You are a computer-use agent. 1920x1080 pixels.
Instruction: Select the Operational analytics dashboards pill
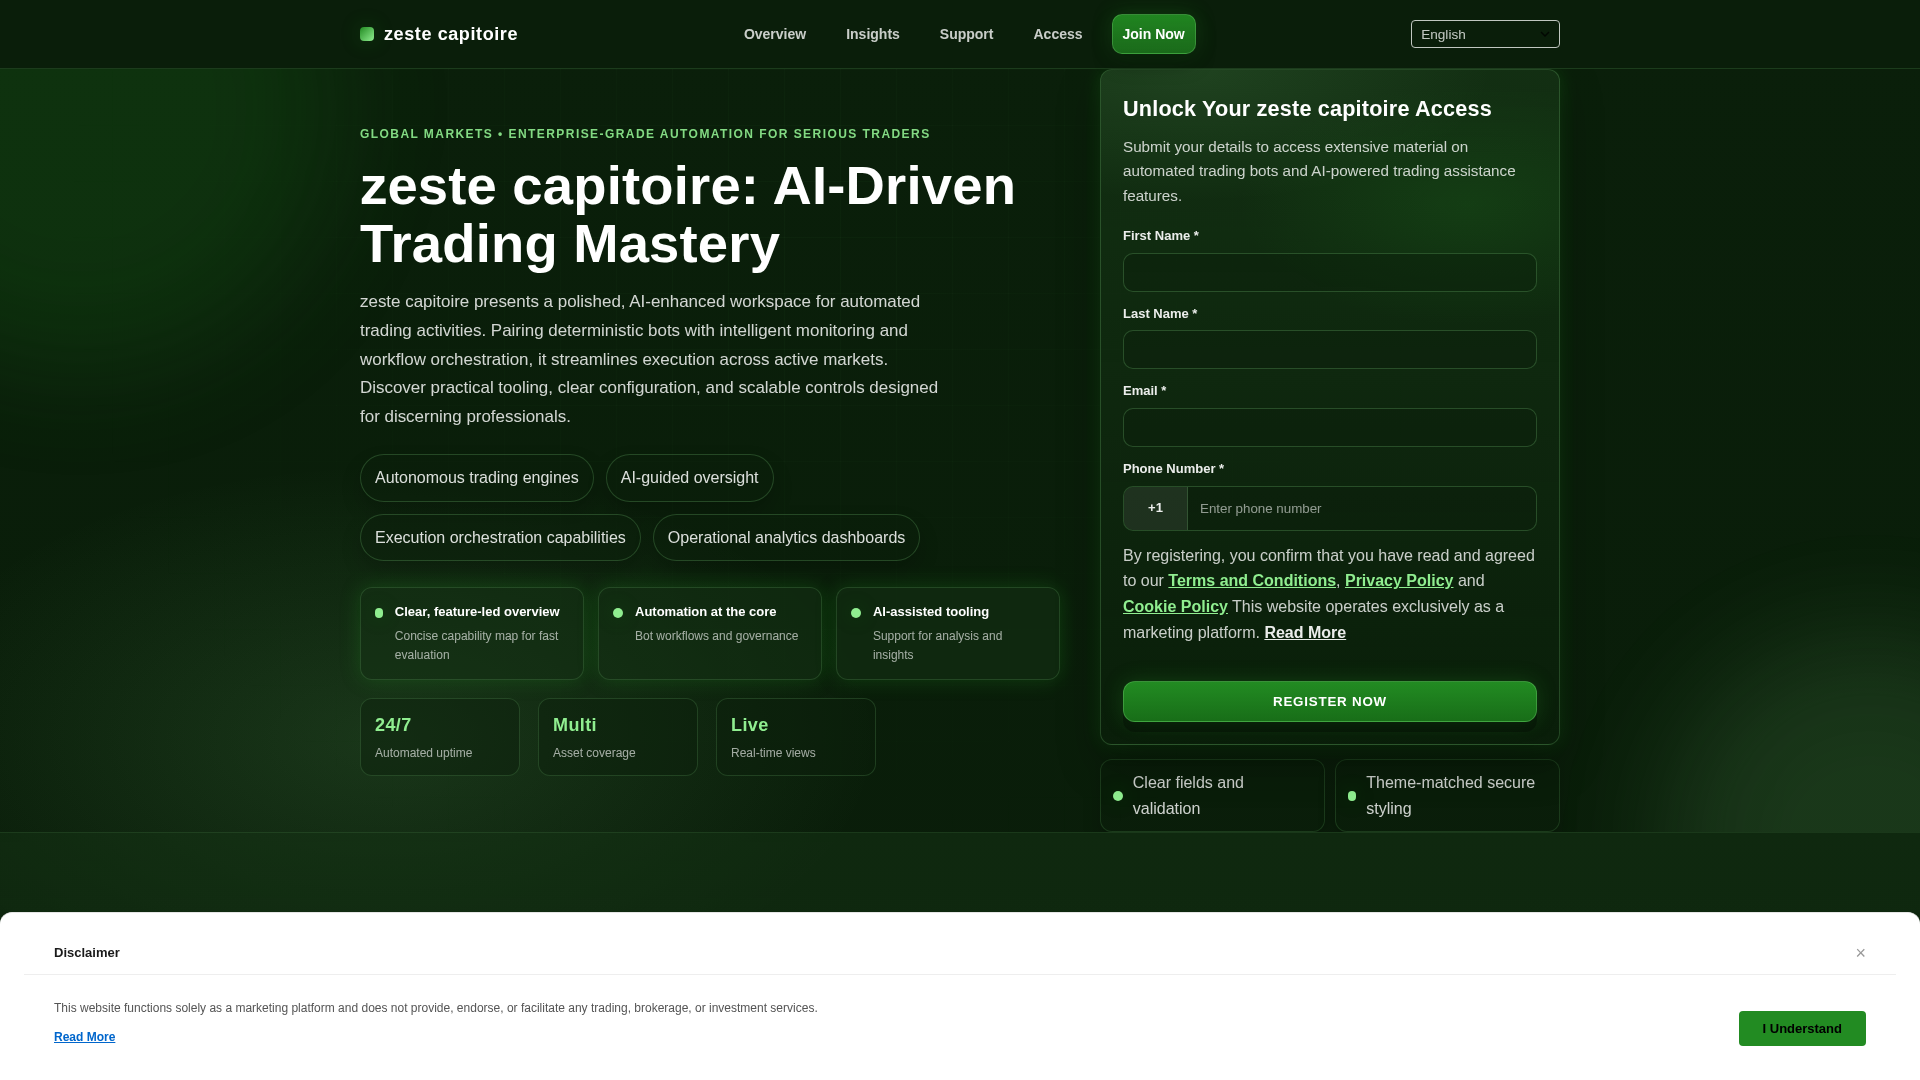[786, 538]
